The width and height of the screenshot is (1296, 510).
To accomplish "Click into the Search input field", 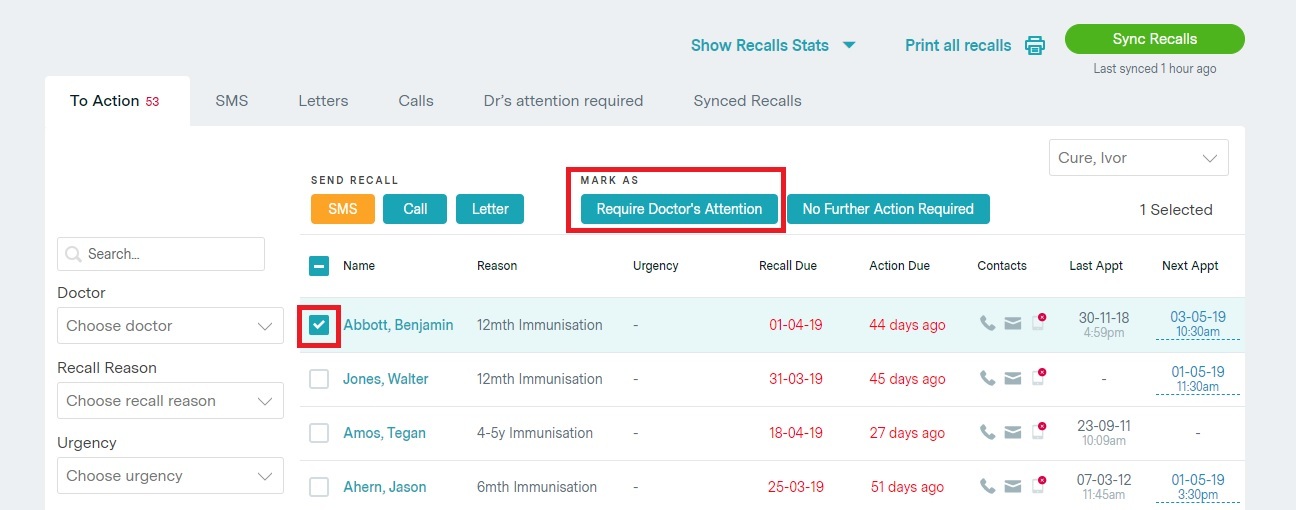I will [x=170, y=254].
